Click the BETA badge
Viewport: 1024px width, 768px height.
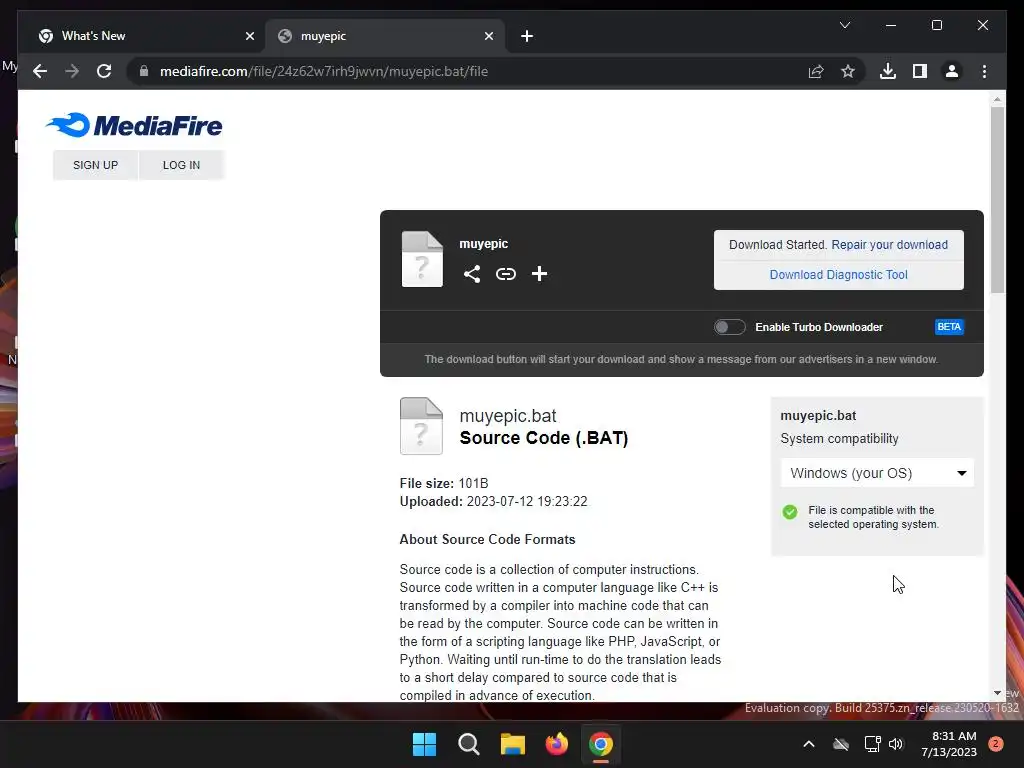[949, 327]
